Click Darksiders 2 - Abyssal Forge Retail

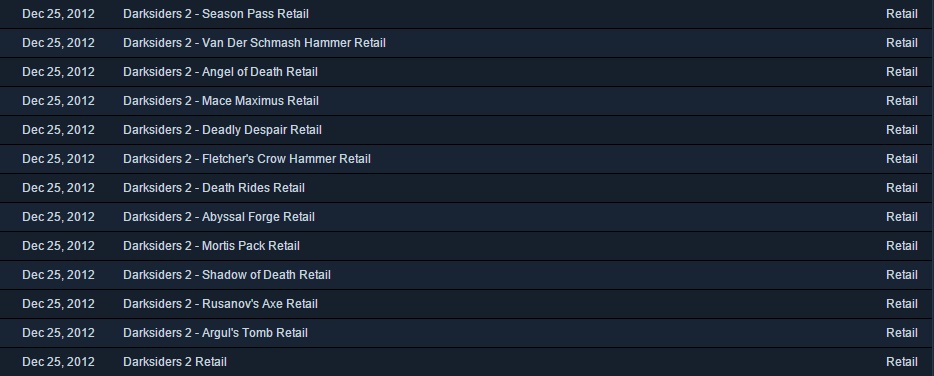(x=219, y=217)
